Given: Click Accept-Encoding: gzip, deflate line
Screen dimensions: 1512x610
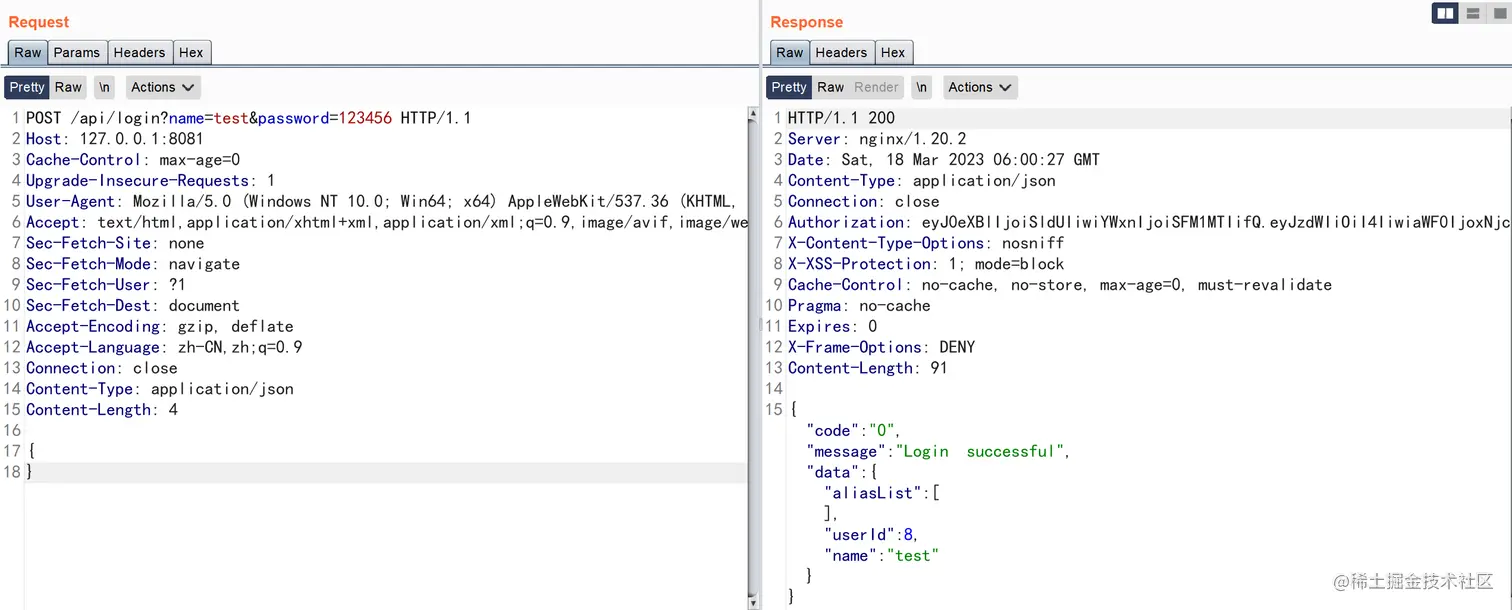Looking at the screenshot, I should point(160,326).
